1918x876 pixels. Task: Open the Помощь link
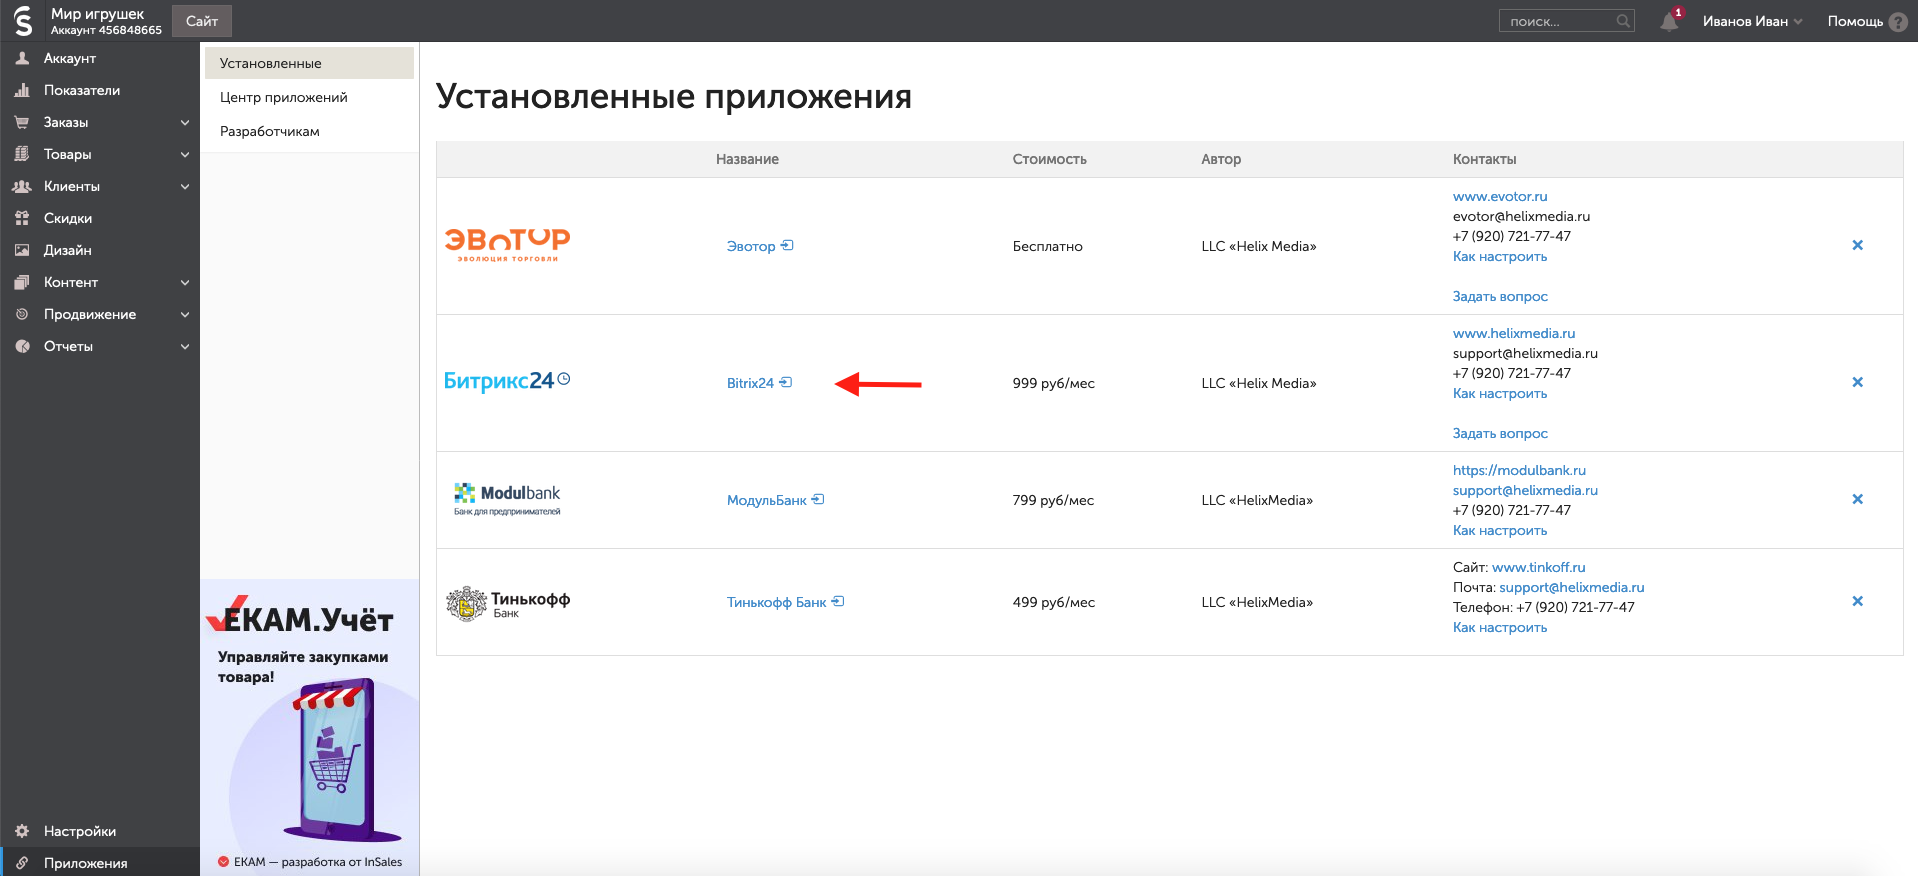(1855, 21)
